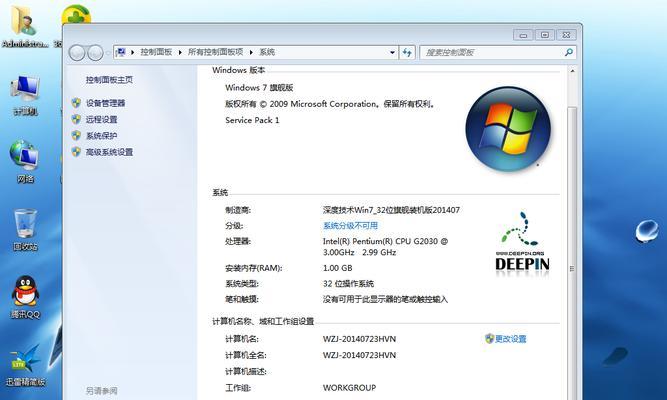667x400 pixels.
Task: Click the workgroup value WORKGROUP
Action: point(349,388)
